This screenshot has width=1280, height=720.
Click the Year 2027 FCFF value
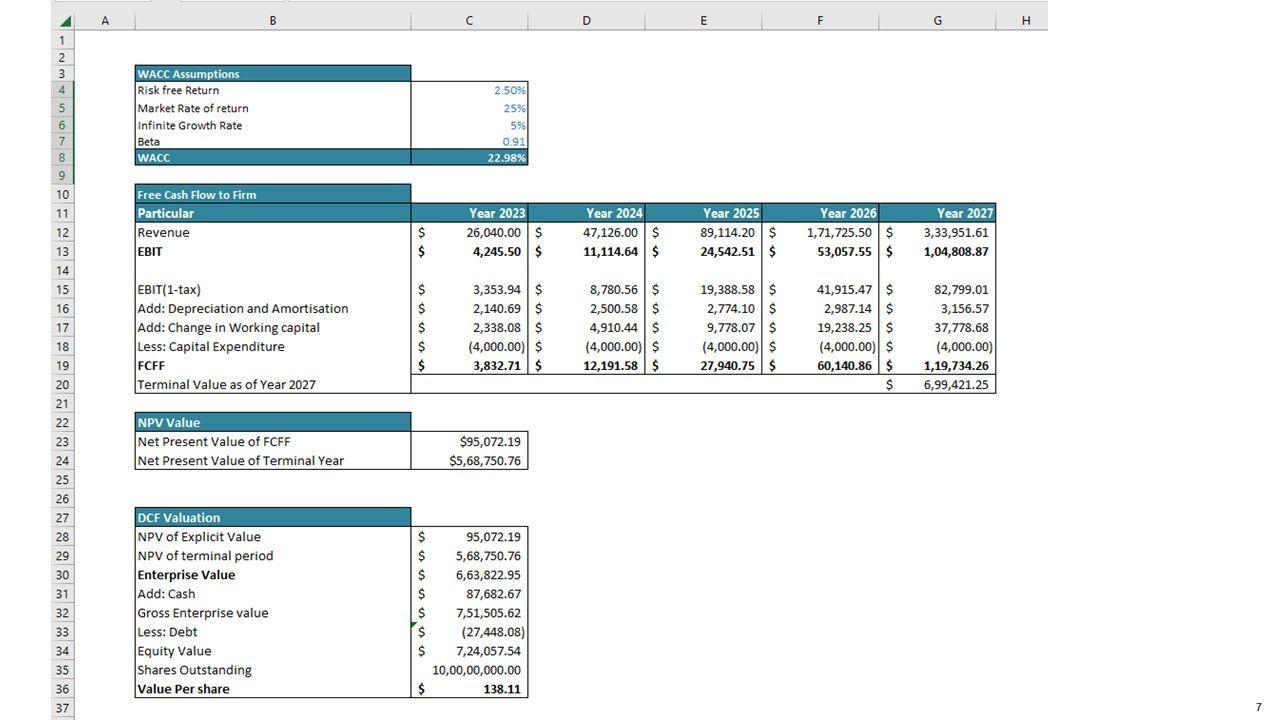point(937,366)
